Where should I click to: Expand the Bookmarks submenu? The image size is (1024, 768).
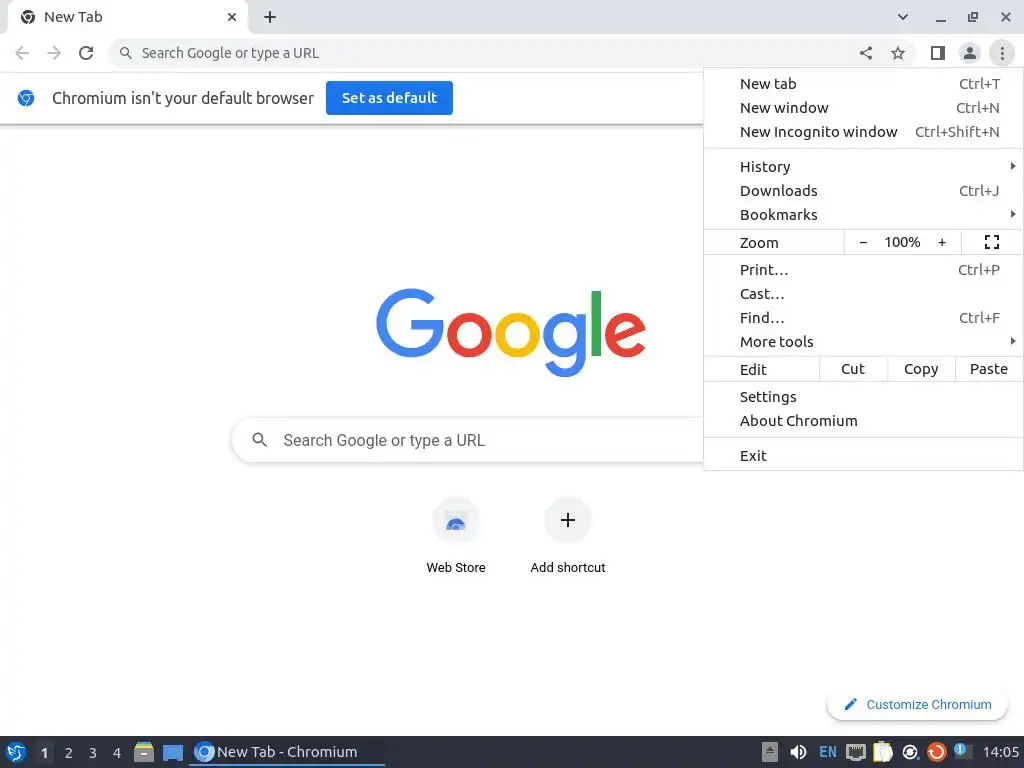pos(863,215)
